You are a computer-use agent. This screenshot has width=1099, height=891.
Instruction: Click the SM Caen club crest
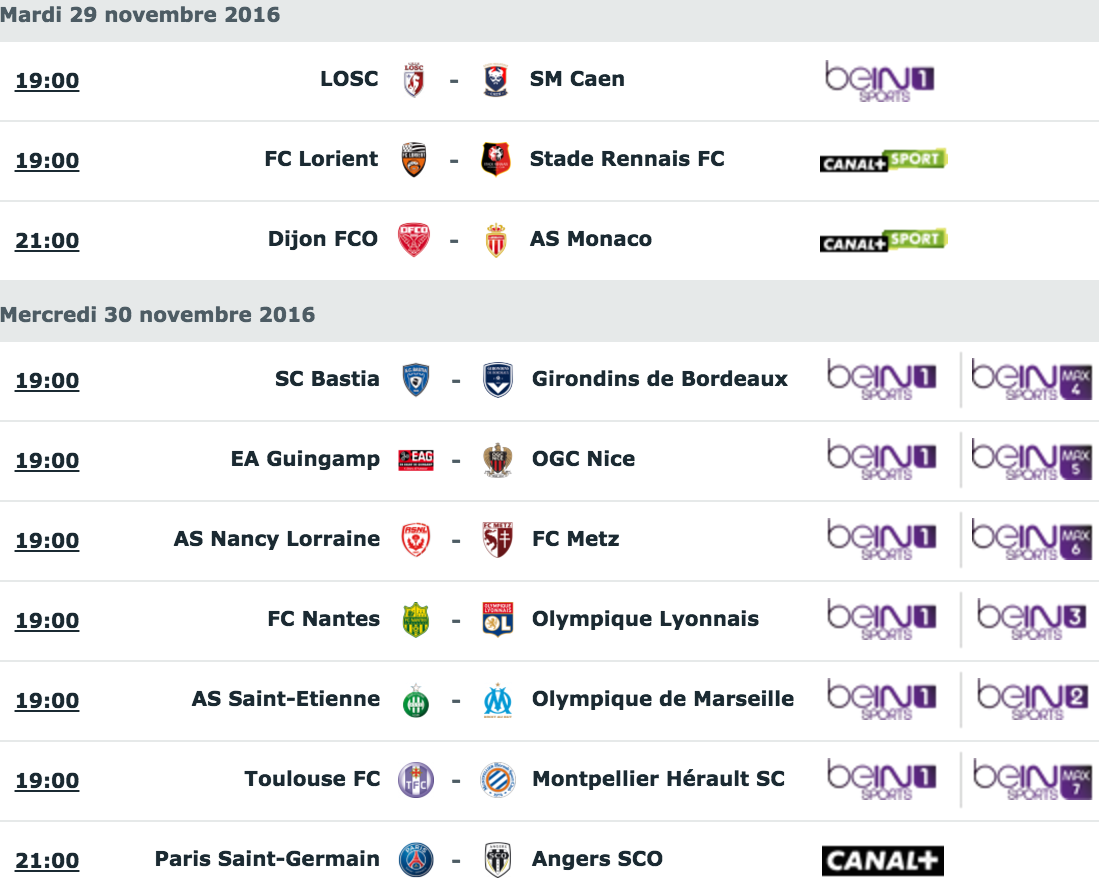[496, 80]
